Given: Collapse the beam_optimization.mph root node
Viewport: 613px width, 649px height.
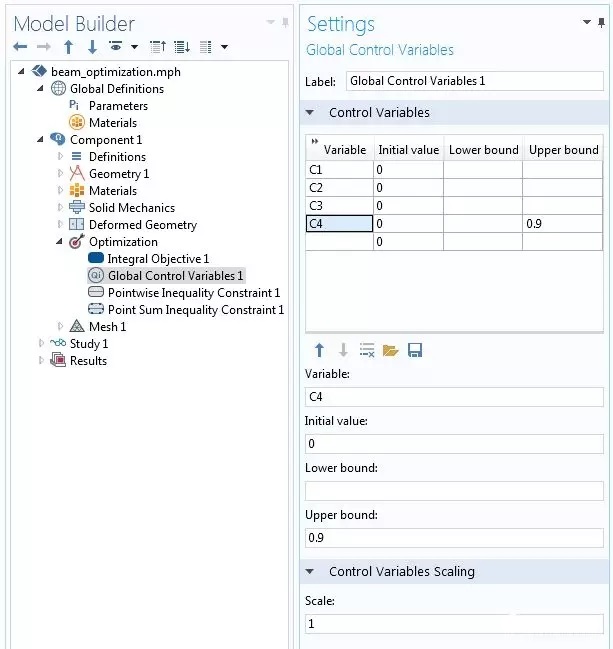Looking at the screenshot, I should coord(21,71).
